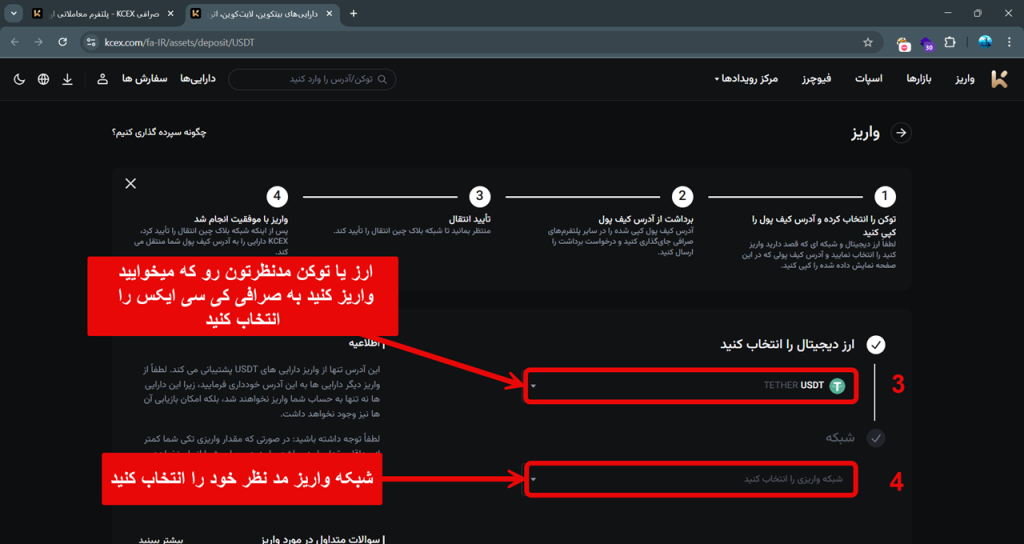Screen dimensions: 1024x544
Task: Click step 3 circle in guide
Action: pyautogui.click(x=480, y=197)
